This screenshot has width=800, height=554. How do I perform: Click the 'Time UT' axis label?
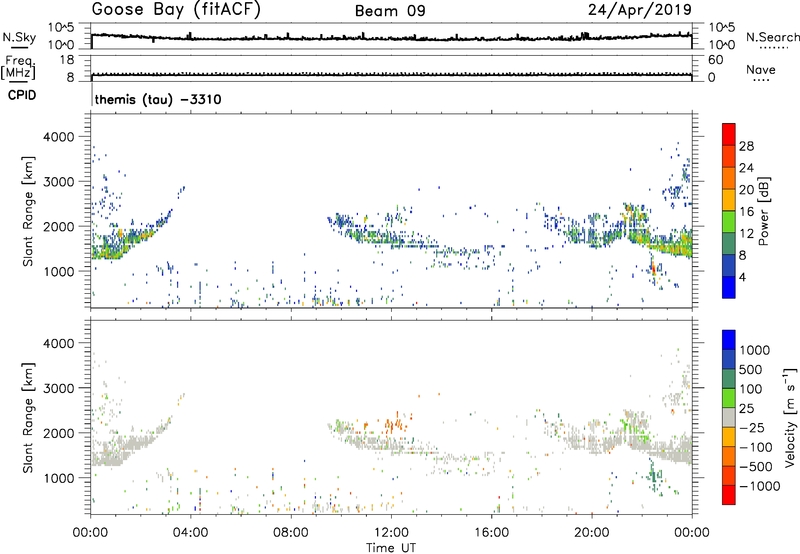point(391,548)
